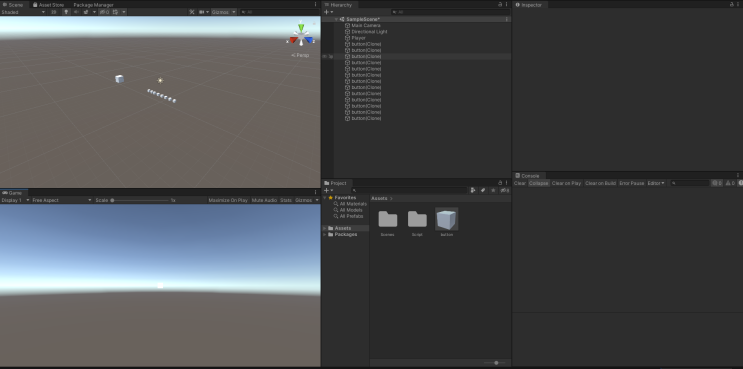The height and width of the screenshot is (369, 743).
Task: Collapse the Favorites tree in Project
Action: point(325,198)
